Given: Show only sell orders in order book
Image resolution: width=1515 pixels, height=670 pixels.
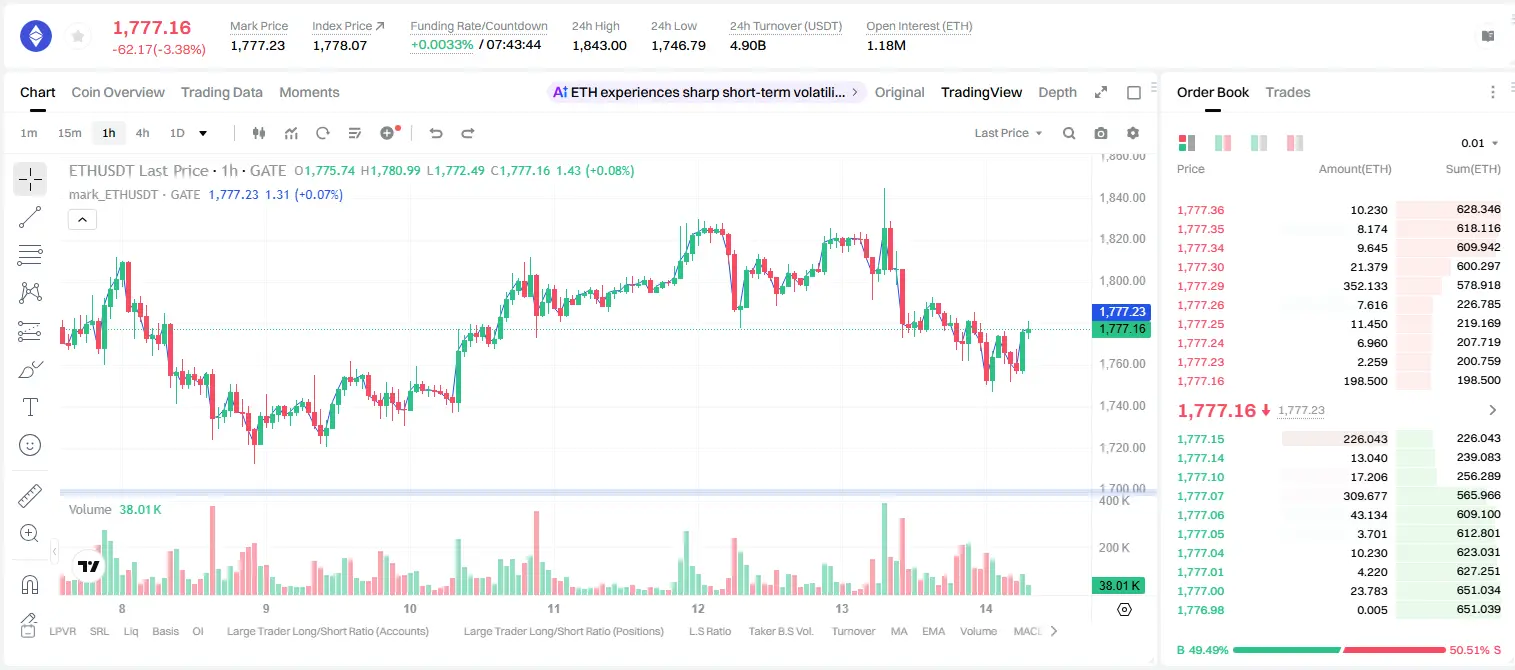Looking at the screenshot, I should point(1295,143).
